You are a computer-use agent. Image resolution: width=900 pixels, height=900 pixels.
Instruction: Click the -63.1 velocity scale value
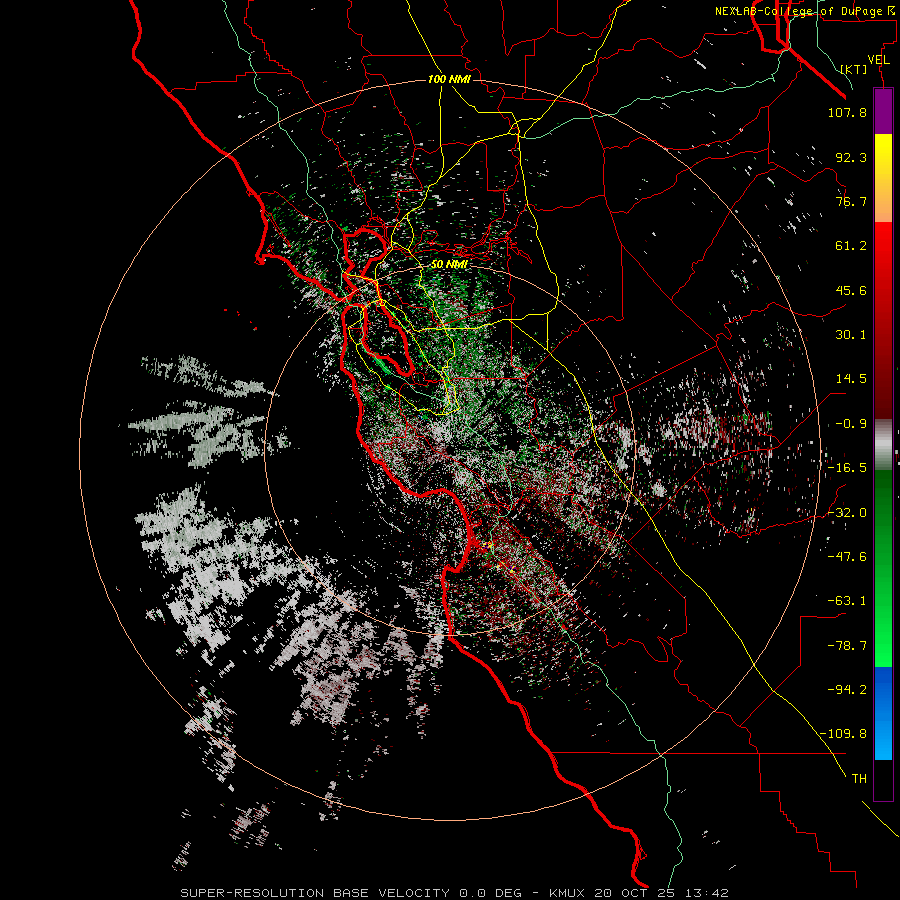847,601
